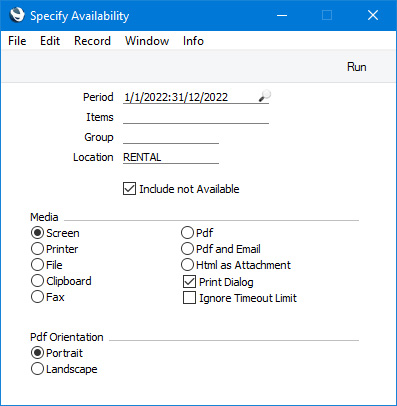Pick the Pdf and Email option
The image size is (397, 406).
point(187,249)
